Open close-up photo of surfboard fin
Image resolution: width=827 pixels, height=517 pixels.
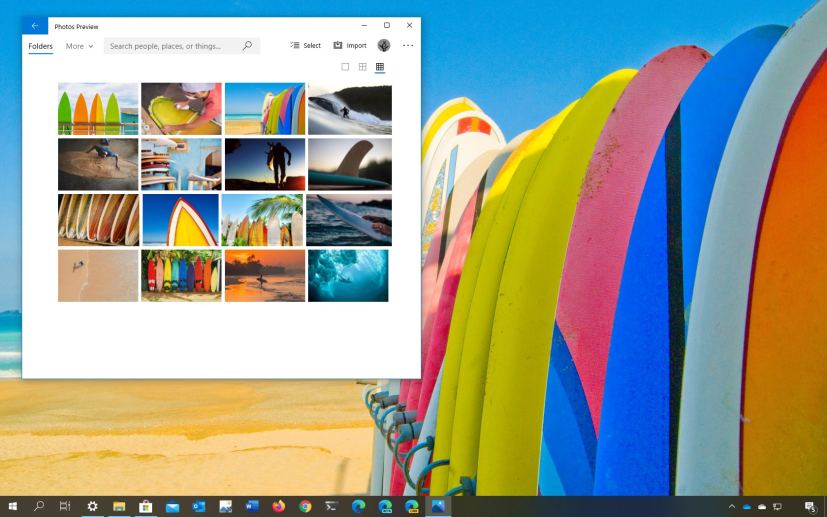pos(350,164)
